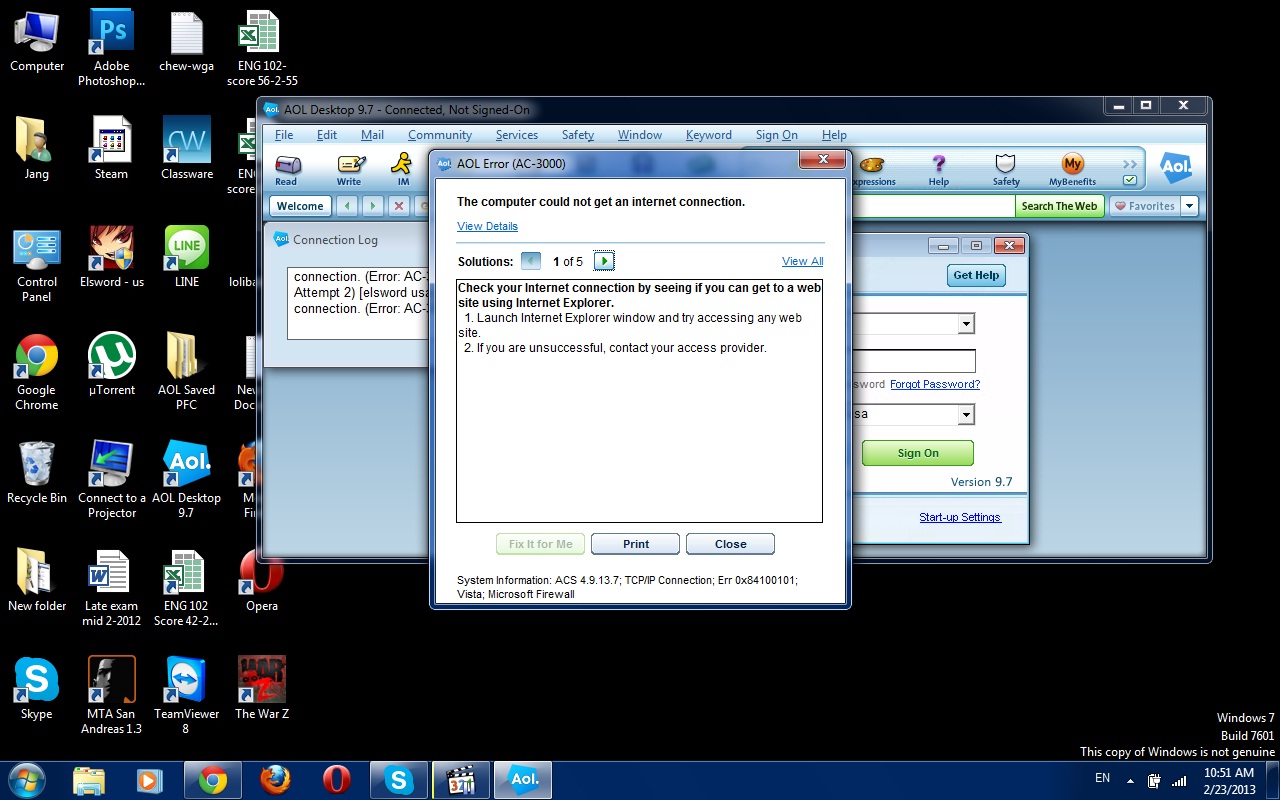Open the Favorites dropdown arrow
This screenshot has height=800, width=1280.
click(x=1189, y=206)
